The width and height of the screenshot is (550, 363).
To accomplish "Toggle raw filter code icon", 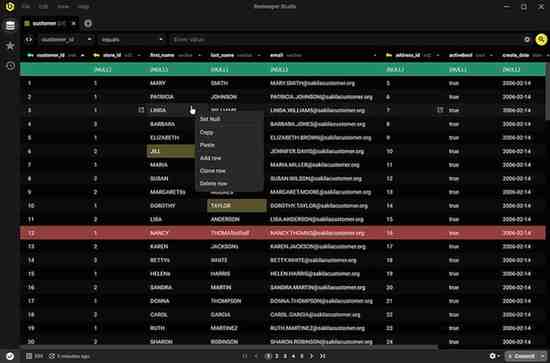I will coord(29,40).
